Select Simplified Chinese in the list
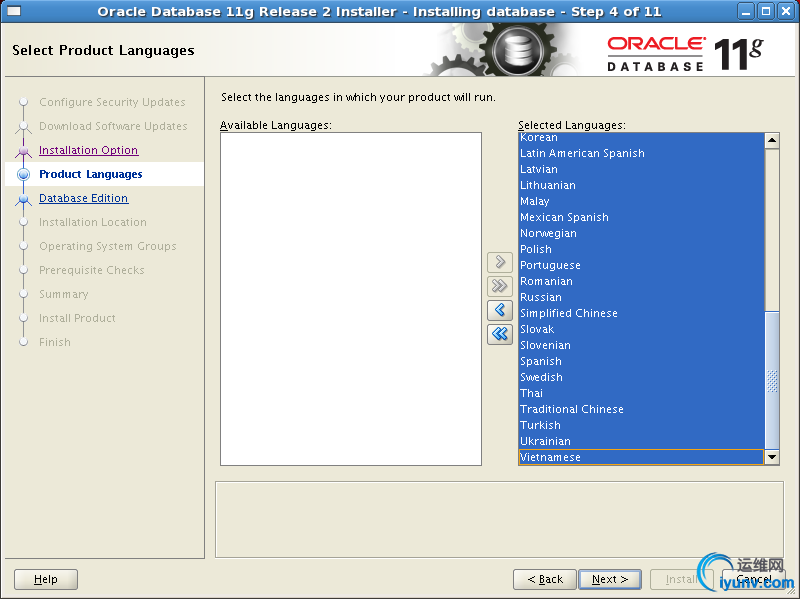This screenshot has height=599, width=800. pyautogui.click(x=641, y=313)
